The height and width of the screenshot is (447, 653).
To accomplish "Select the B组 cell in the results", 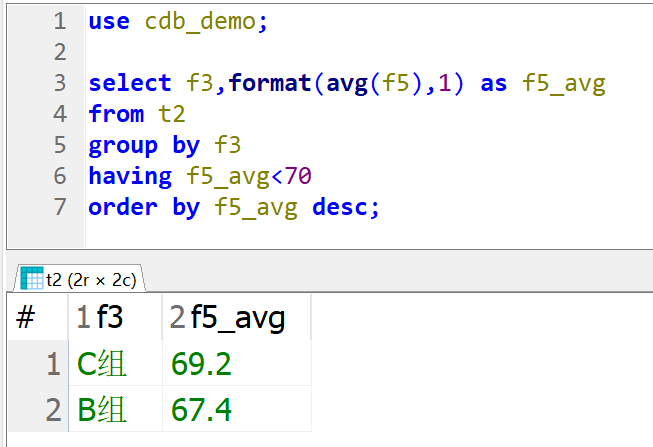I will coord(102,409).
